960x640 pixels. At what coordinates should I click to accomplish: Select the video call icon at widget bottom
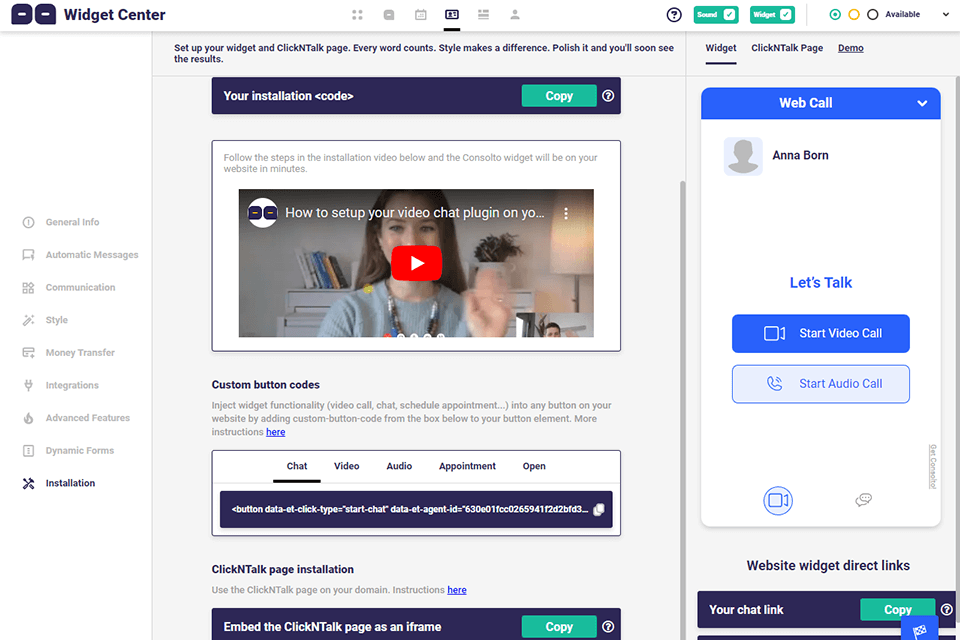pyautogui.click(x=778, y=501)
